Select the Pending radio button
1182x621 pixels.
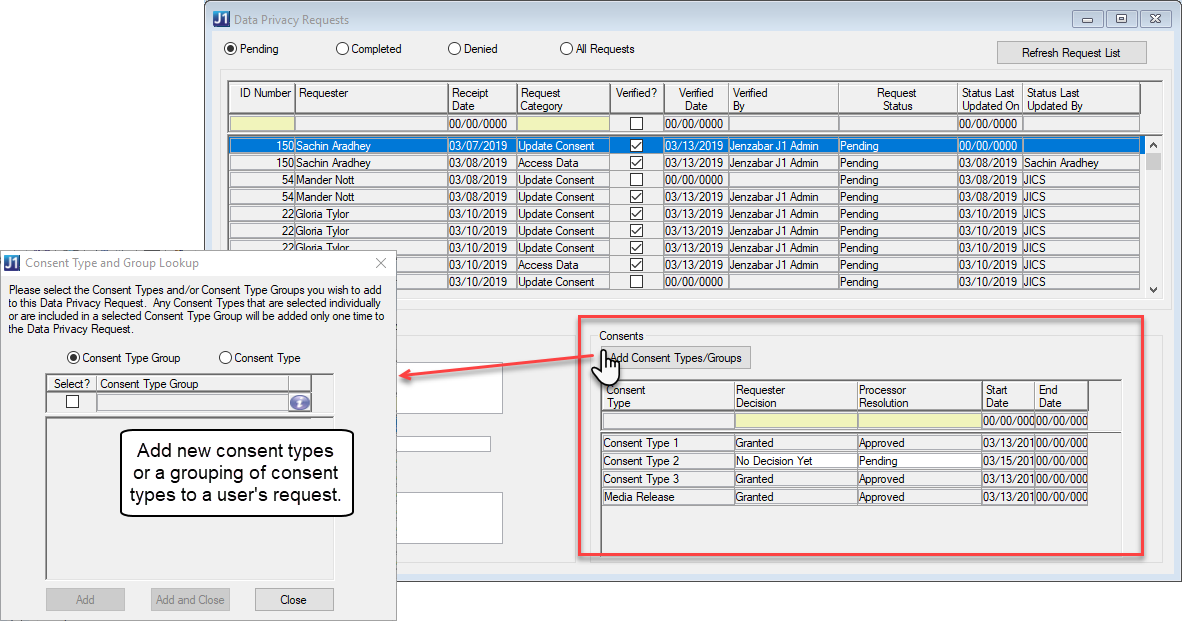(231, 49)
